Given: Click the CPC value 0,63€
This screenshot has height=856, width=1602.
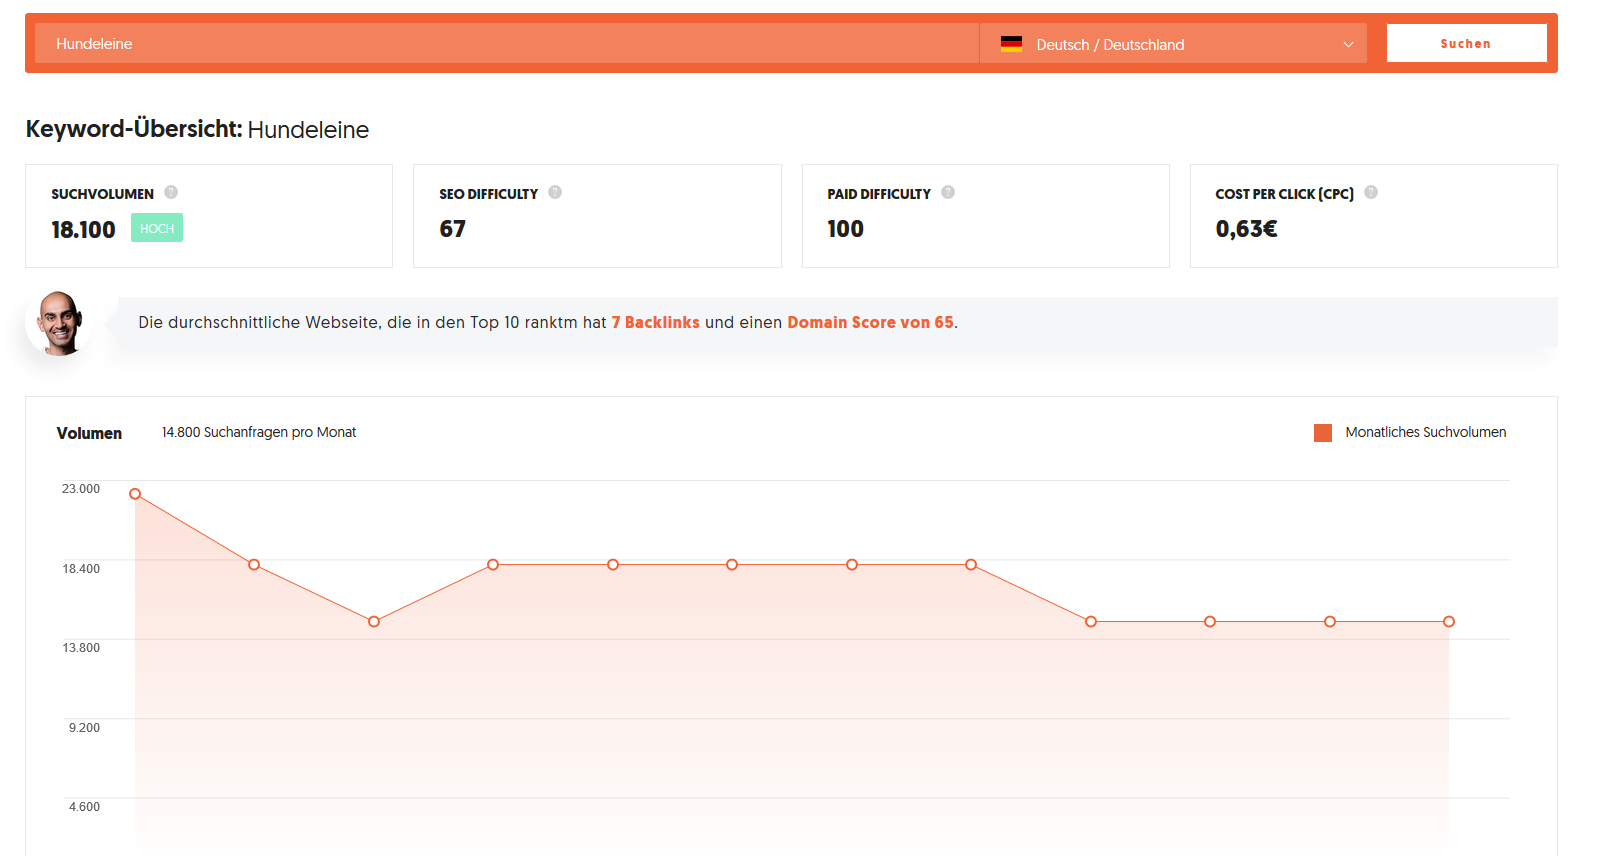Looking at the screenshot, I should tap(1246, 229).
